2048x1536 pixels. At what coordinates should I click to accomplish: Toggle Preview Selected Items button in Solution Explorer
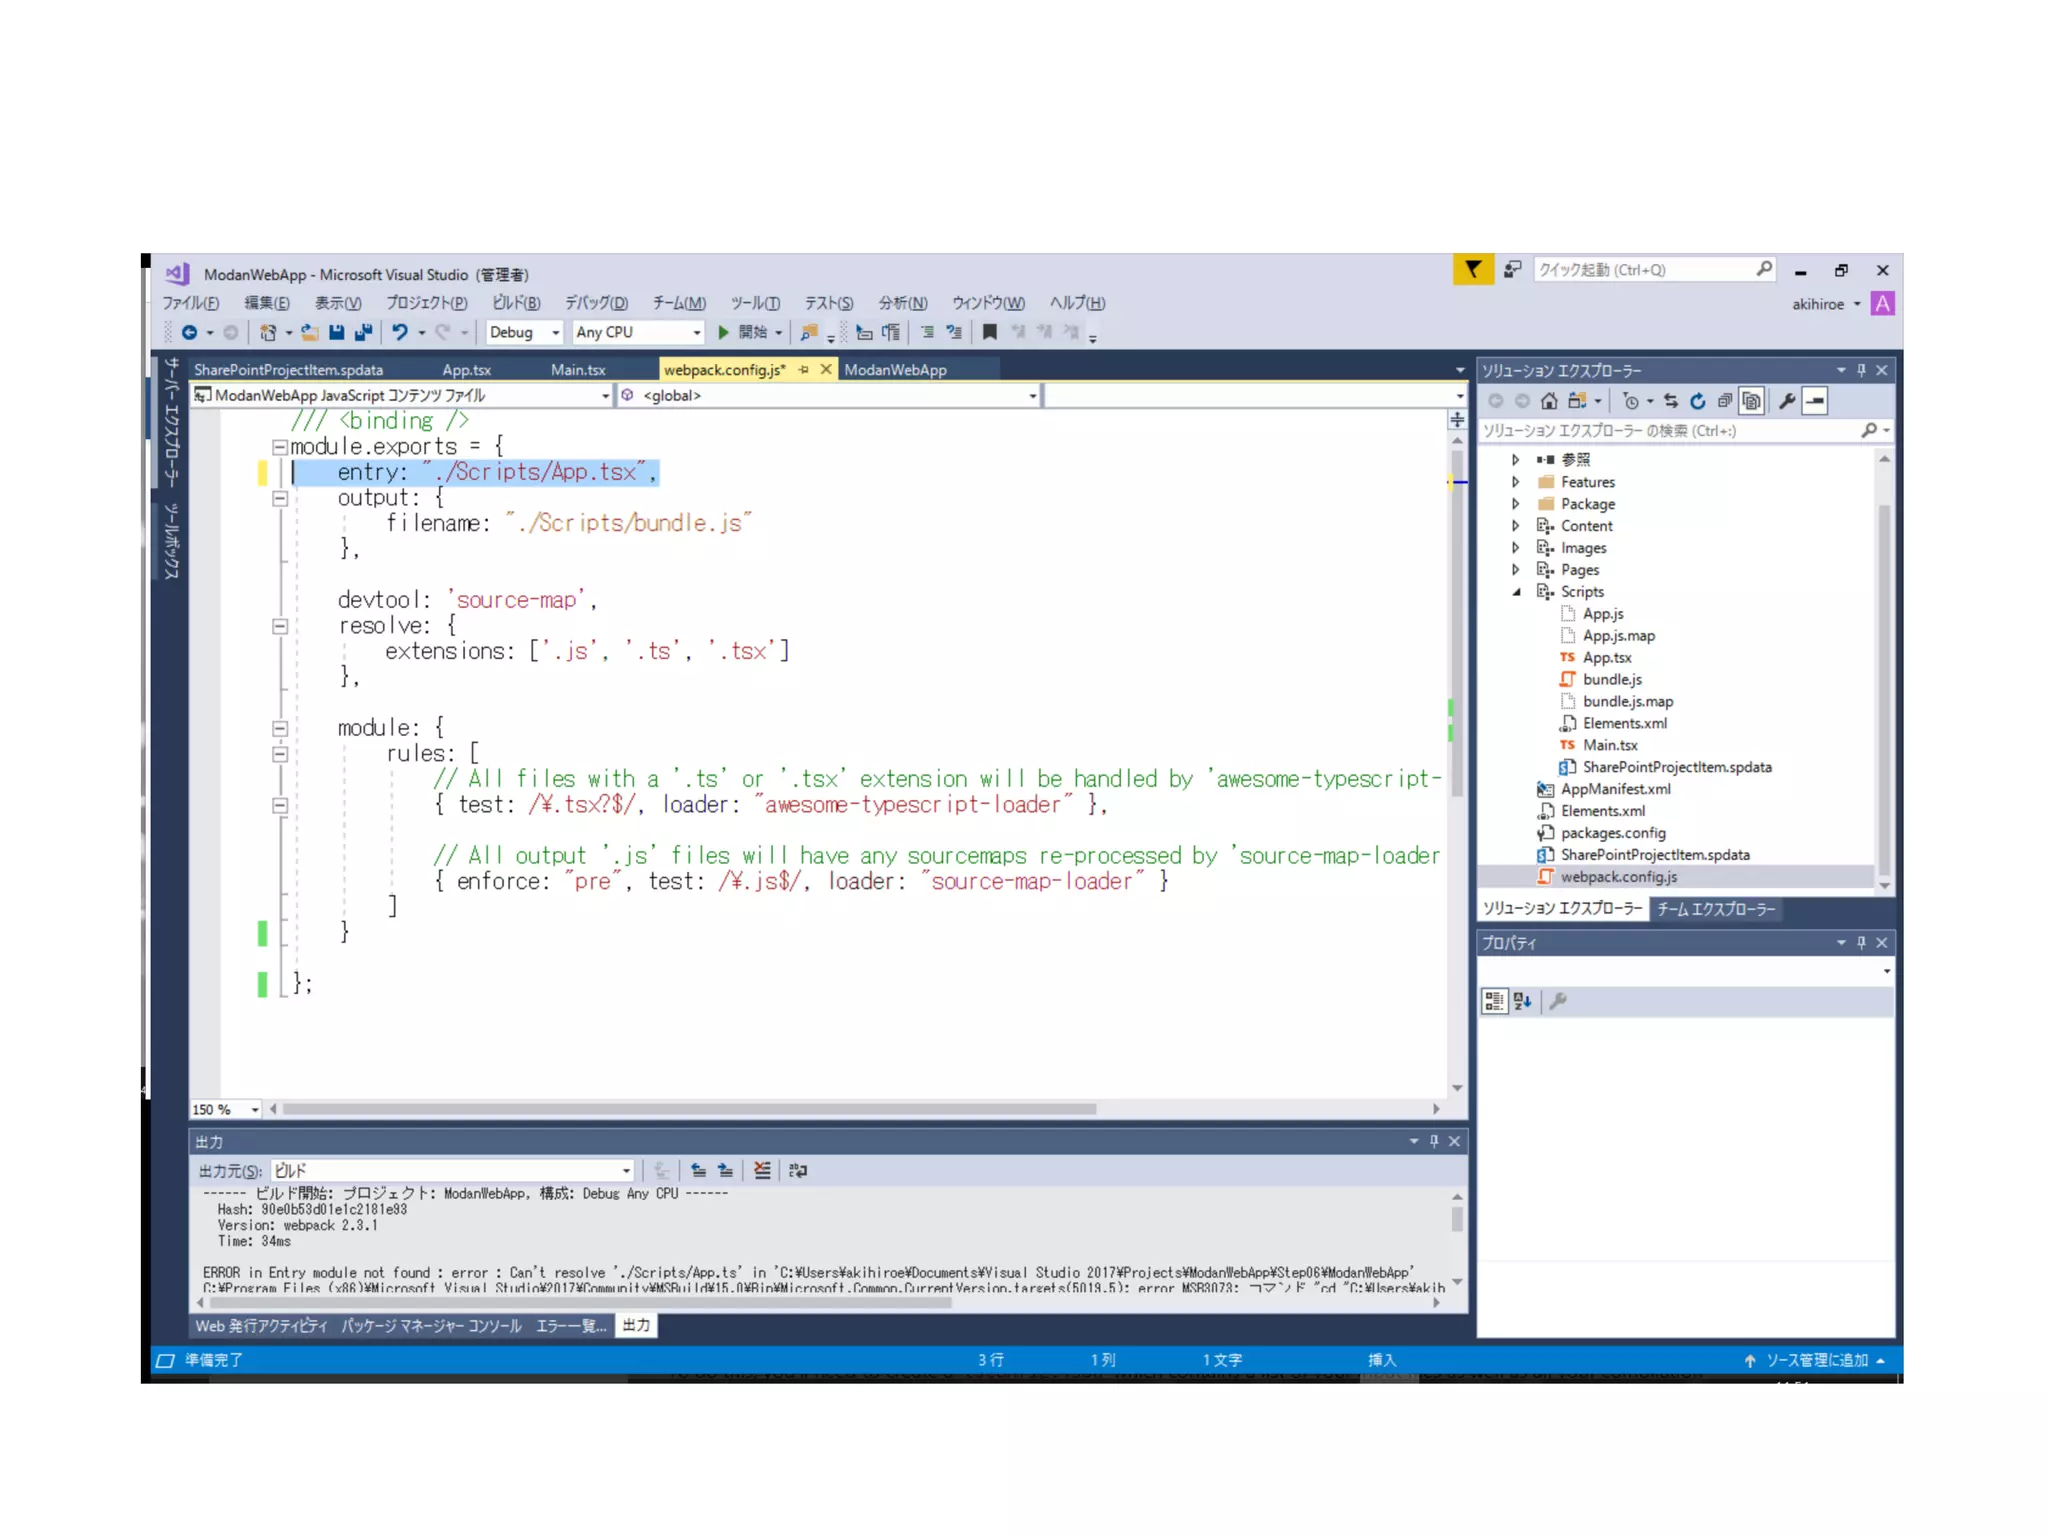(1815, 401)
